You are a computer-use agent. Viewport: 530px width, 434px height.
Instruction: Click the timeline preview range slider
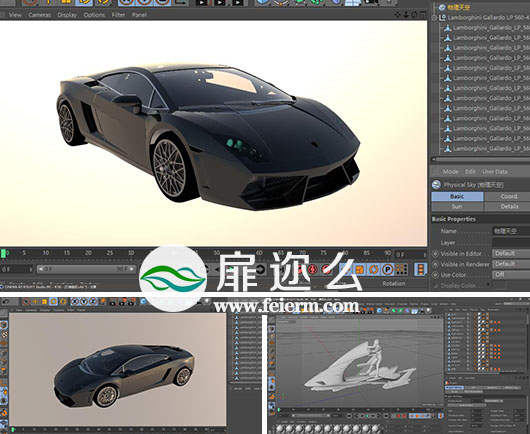(x=86, y=269)
